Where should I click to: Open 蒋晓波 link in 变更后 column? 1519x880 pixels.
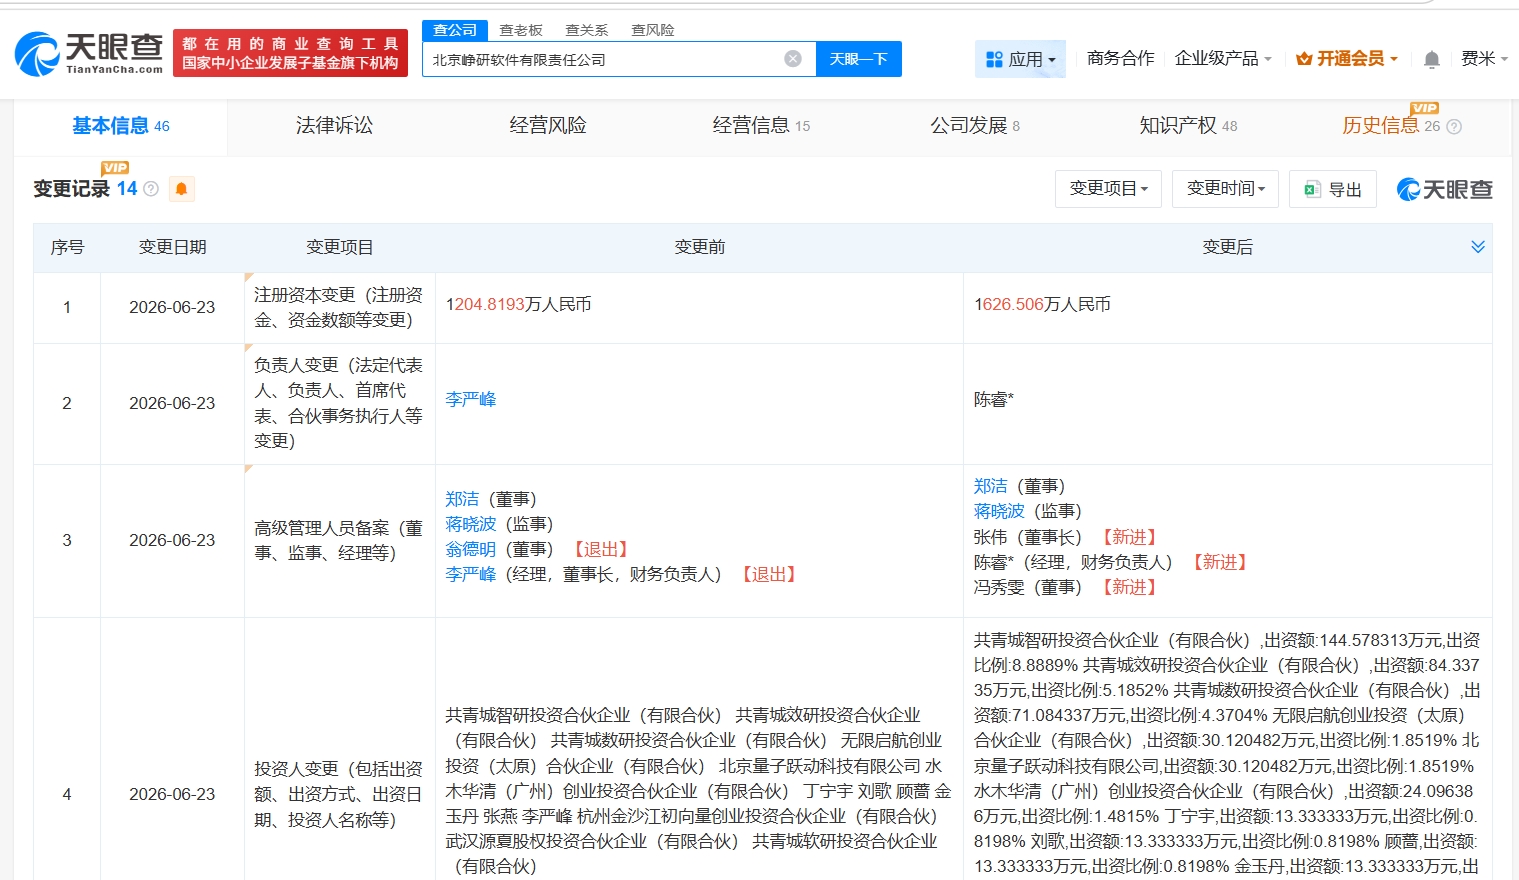pos(999,511)
